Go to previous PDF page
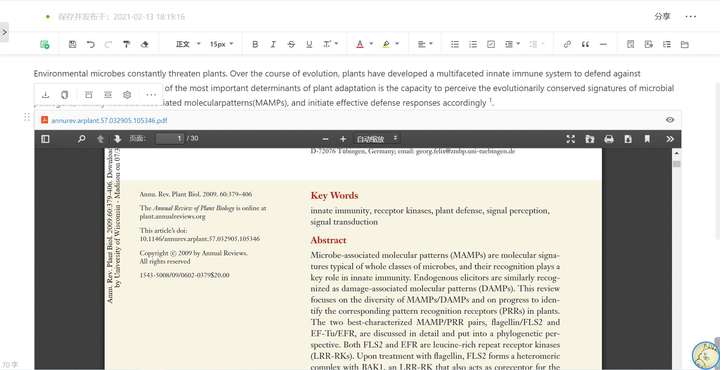Image resolution: width=720 pixels, height=370 pixels. pyautogui.click(x=100, y=139)
